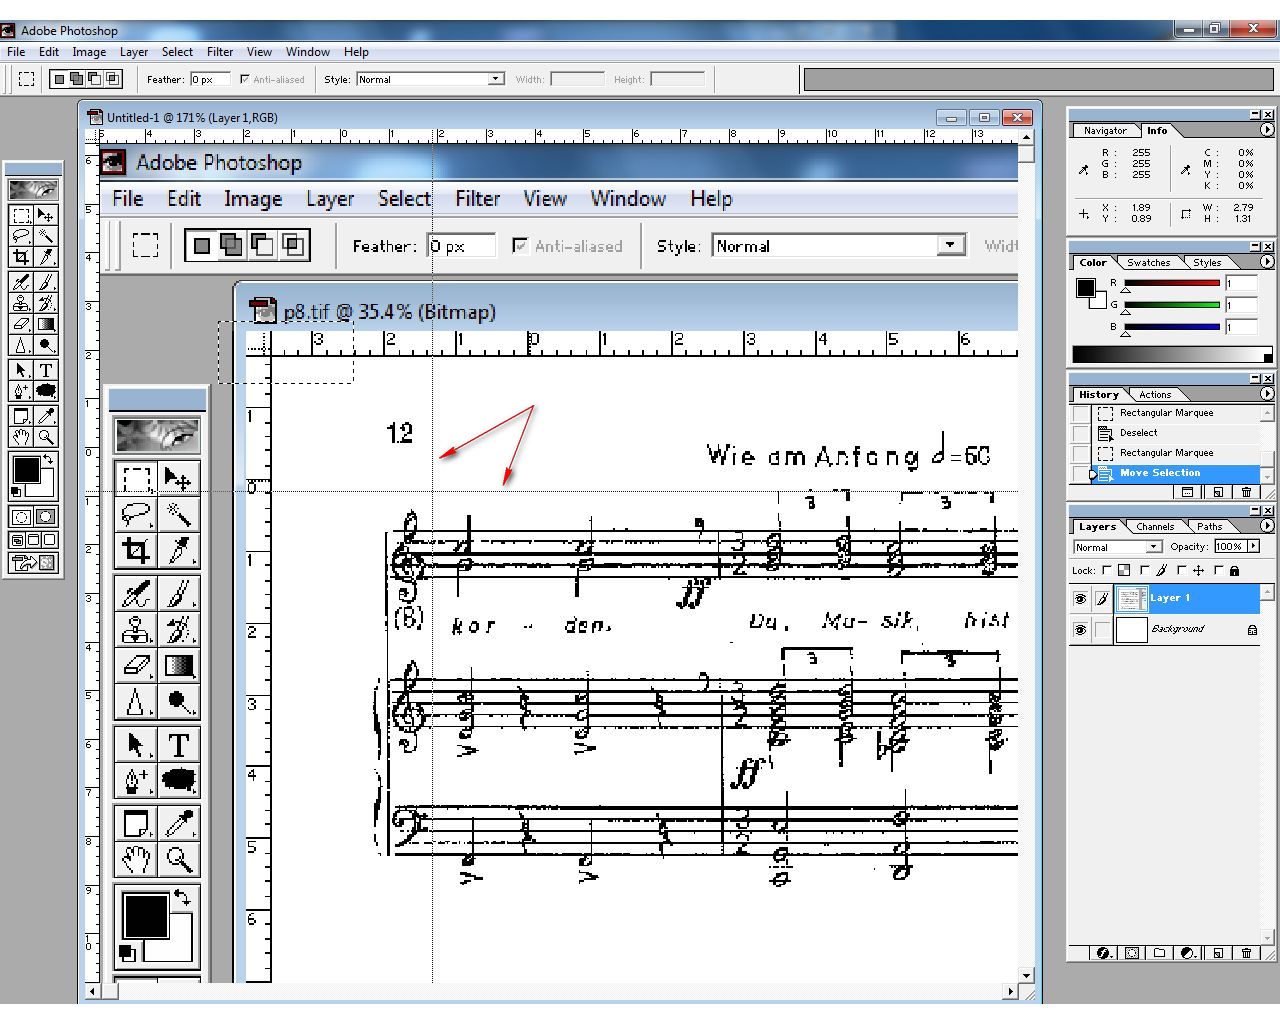This screenshot has height=1024, width=1280.
Task: Choose the Pen tool in the main toolbox
Action: pos(21,391)
